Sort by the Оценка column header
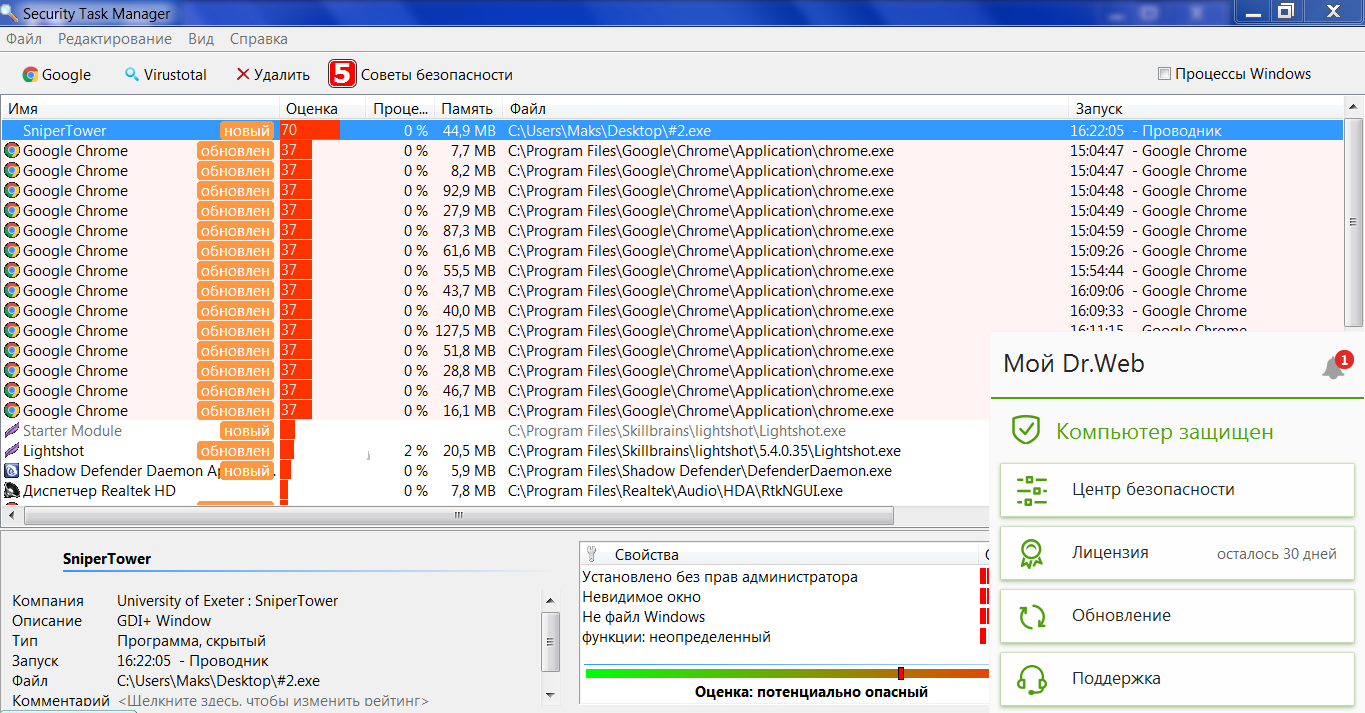The width and height of the screenshot is (1365, 713). 321,109
